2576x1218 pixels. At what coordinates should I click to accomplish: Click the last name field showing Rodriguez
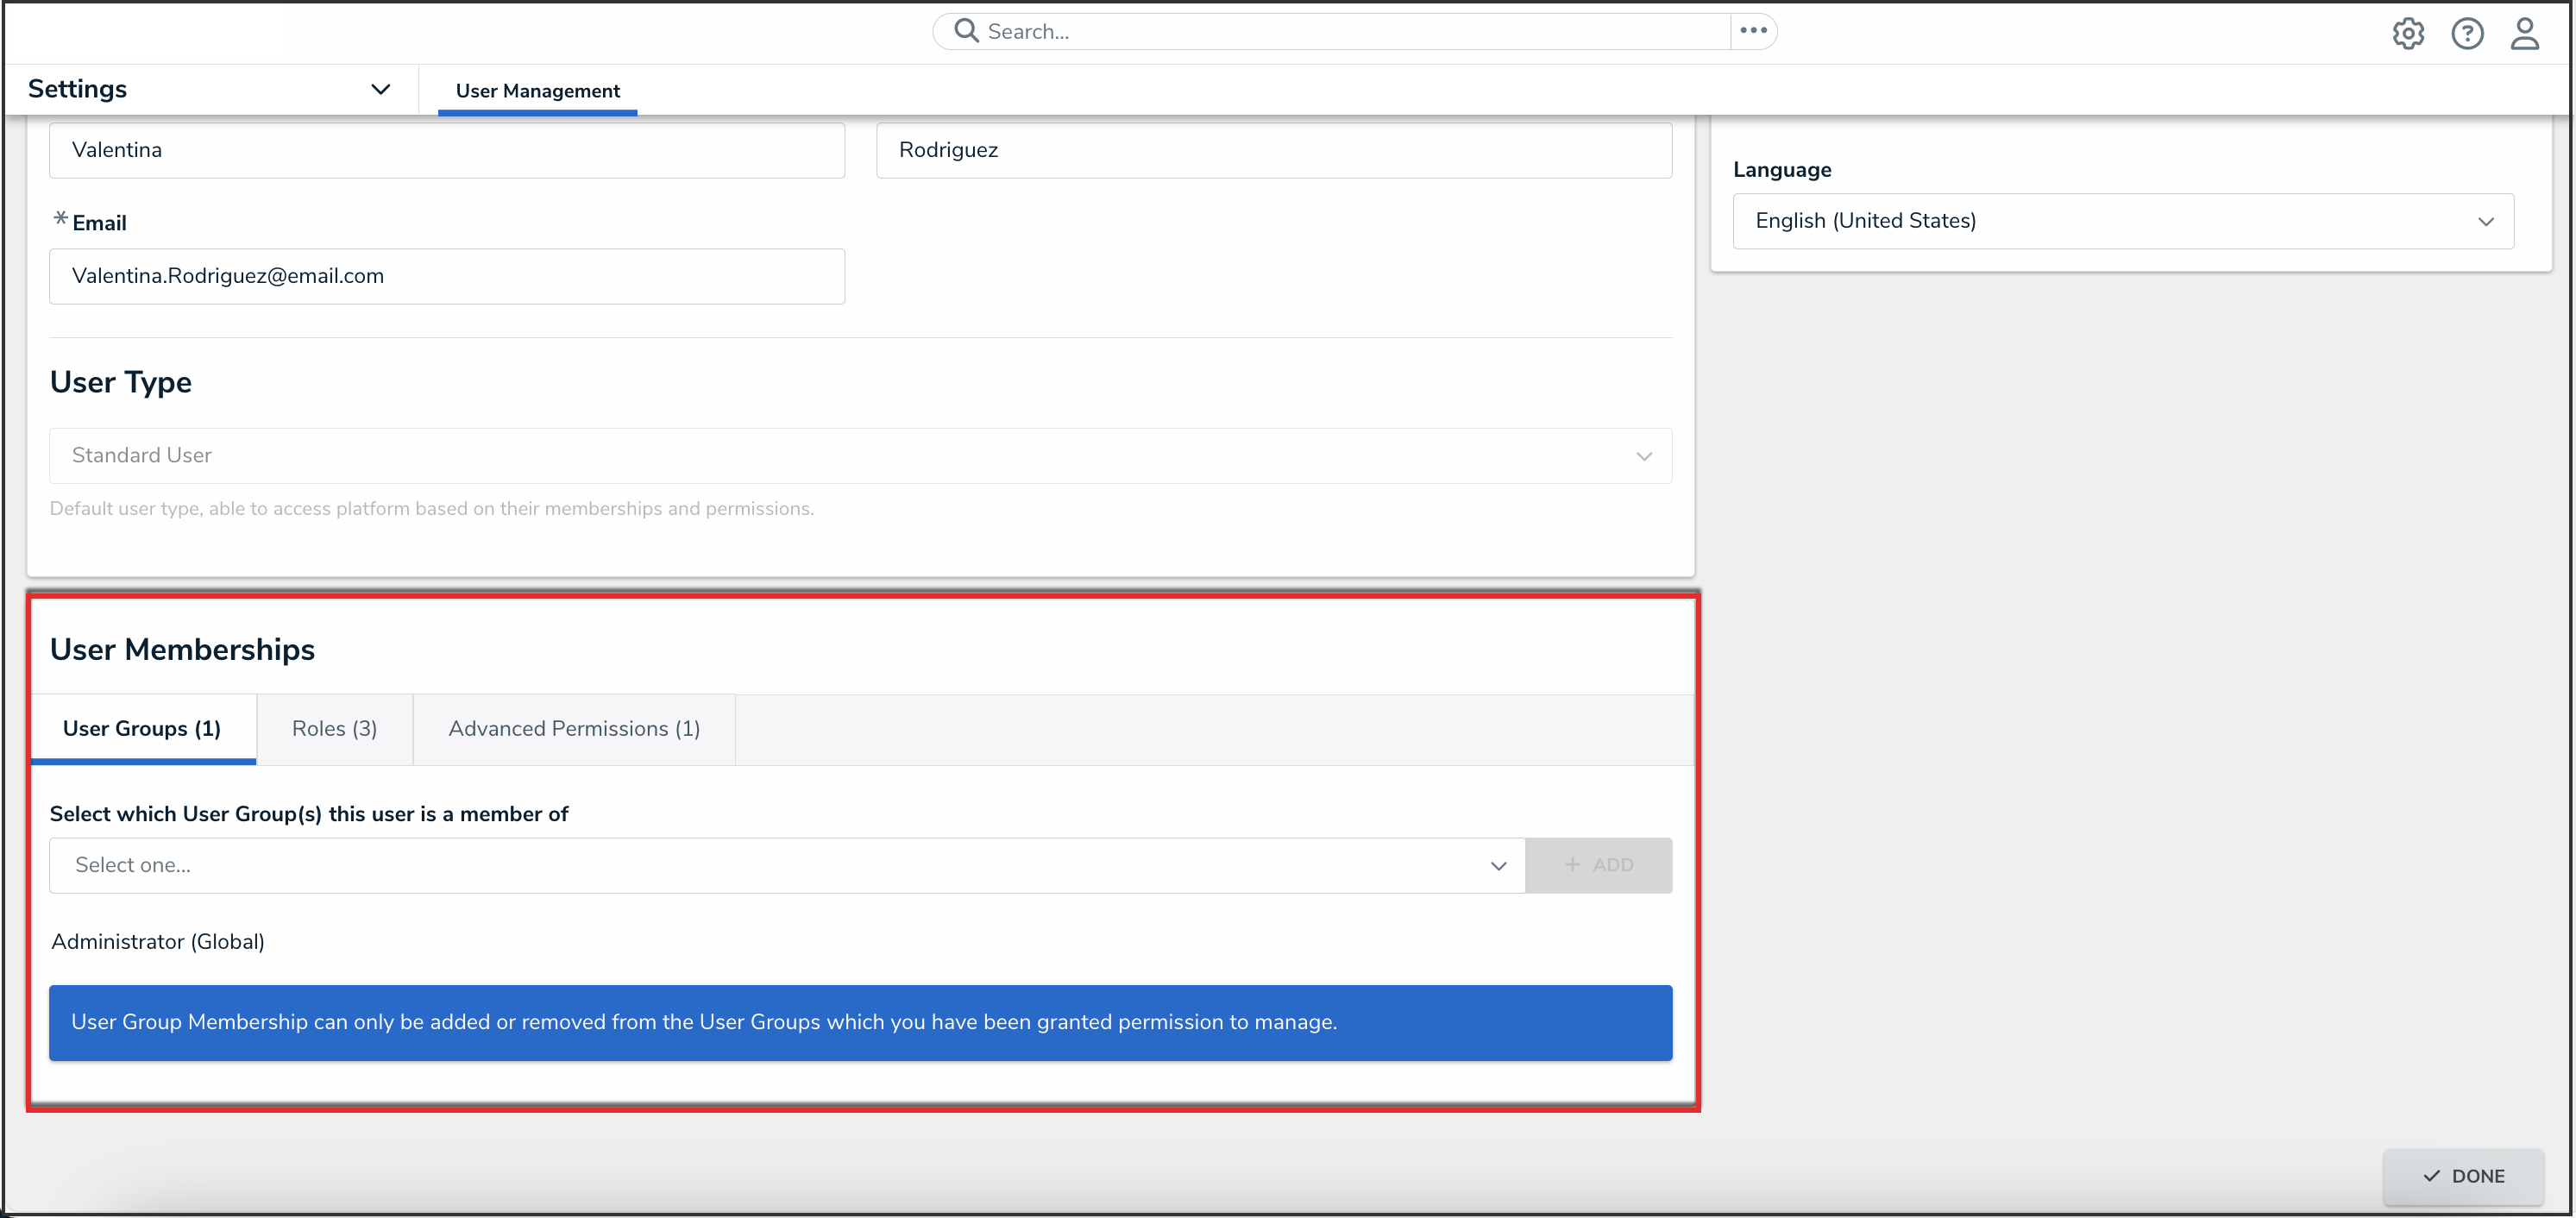[1273, 151]
